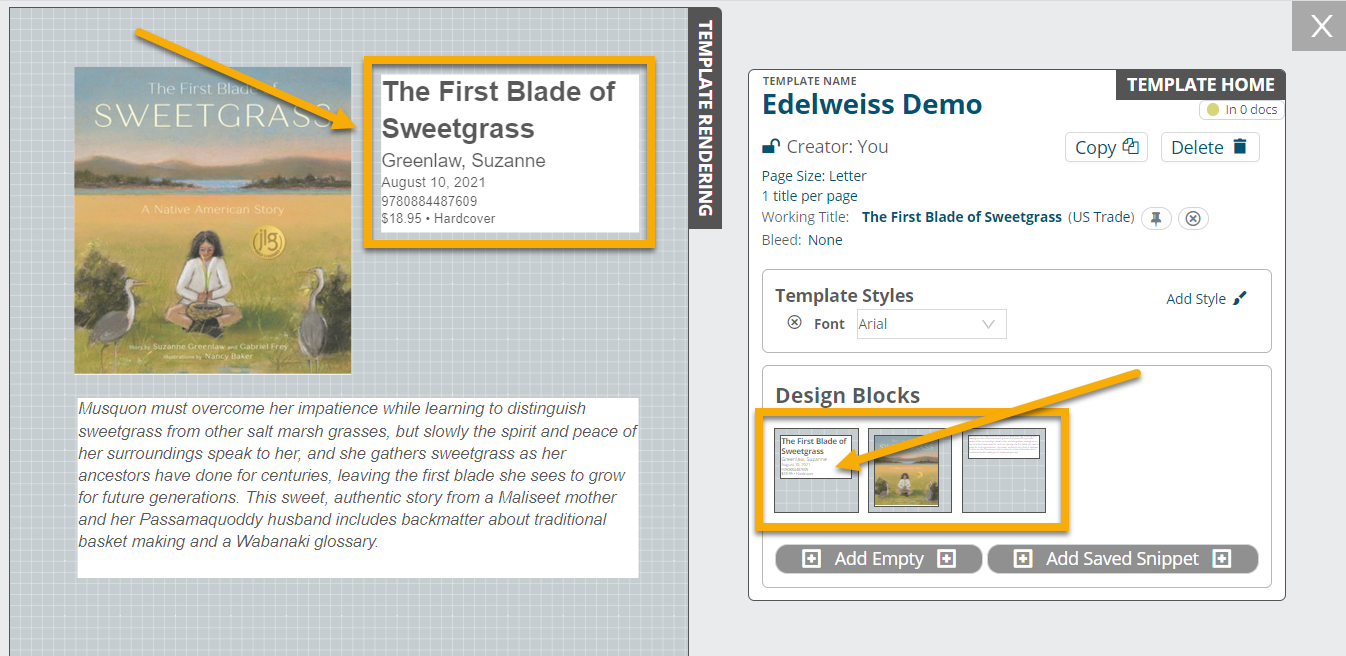
Task: Open working title The First Blade of Sweetgrass link
Action: pyautogui.click(x=962, y=217)
